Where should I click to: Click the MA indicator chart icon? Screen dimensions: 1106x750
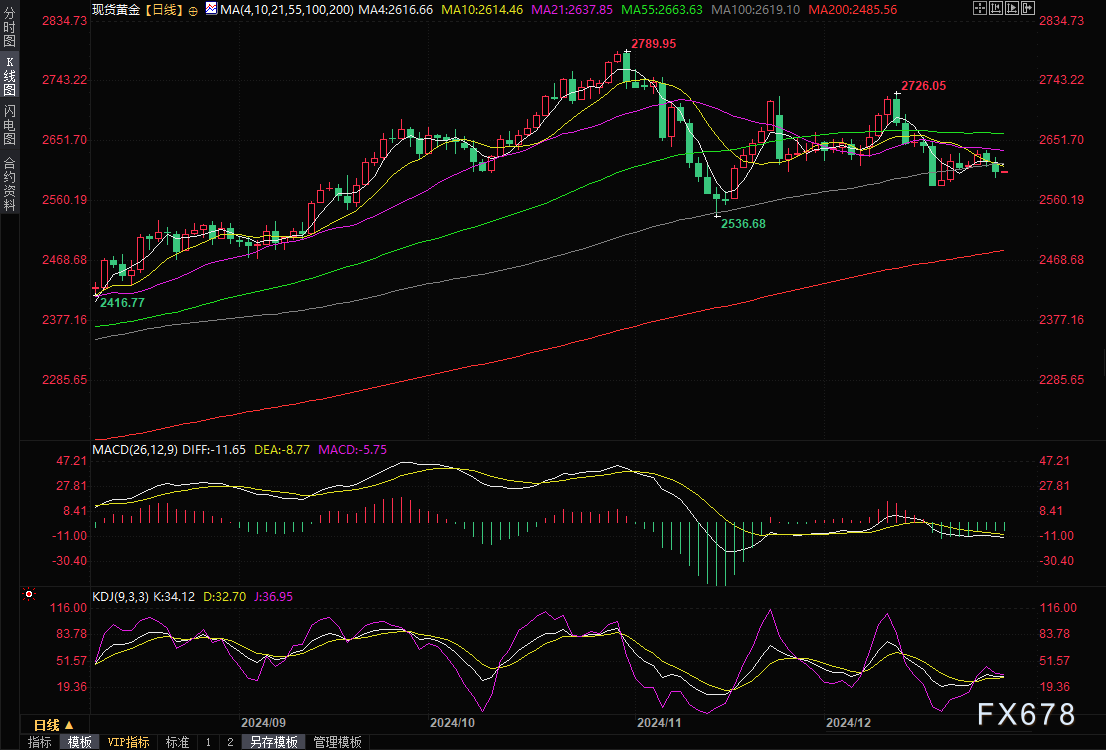(x=211, y=8)
